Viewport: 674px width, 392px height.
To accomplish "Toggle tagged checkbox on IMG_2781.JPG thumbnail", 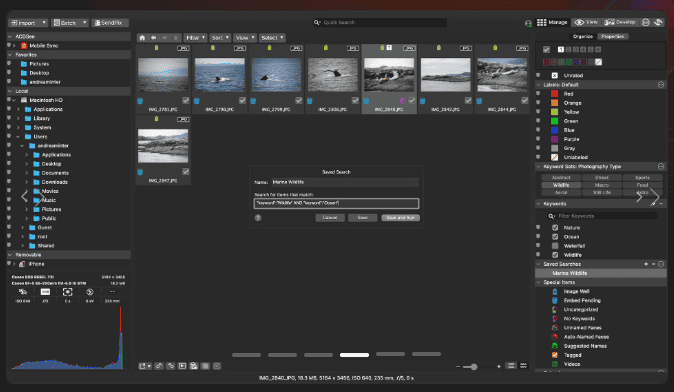I will 186,101.
